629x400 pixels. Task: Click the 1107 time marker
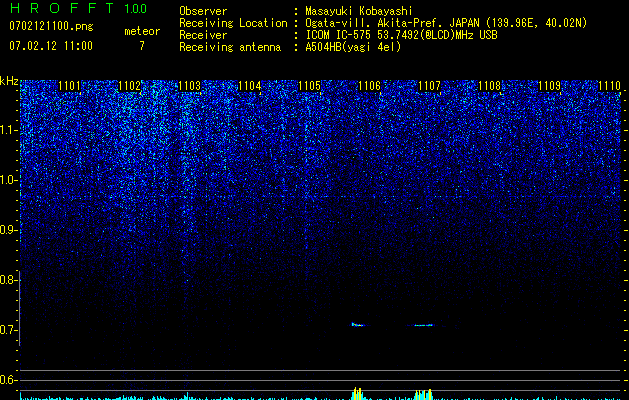[x=429, y=86]
